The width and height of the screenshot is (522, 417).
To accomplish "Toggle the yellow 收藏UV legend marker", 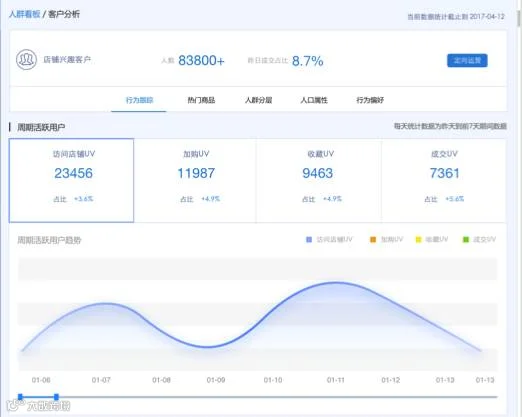I will (418, 240).
